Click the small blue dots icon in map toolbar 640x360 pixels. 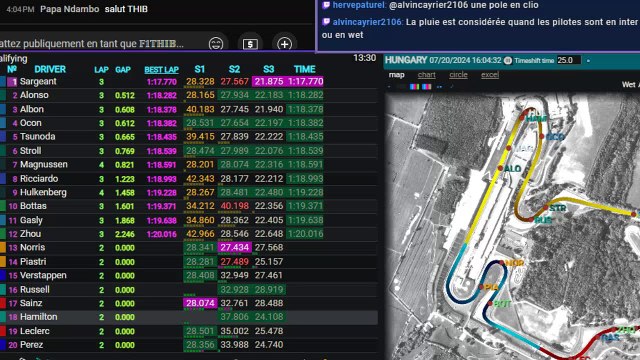[439, 87]
